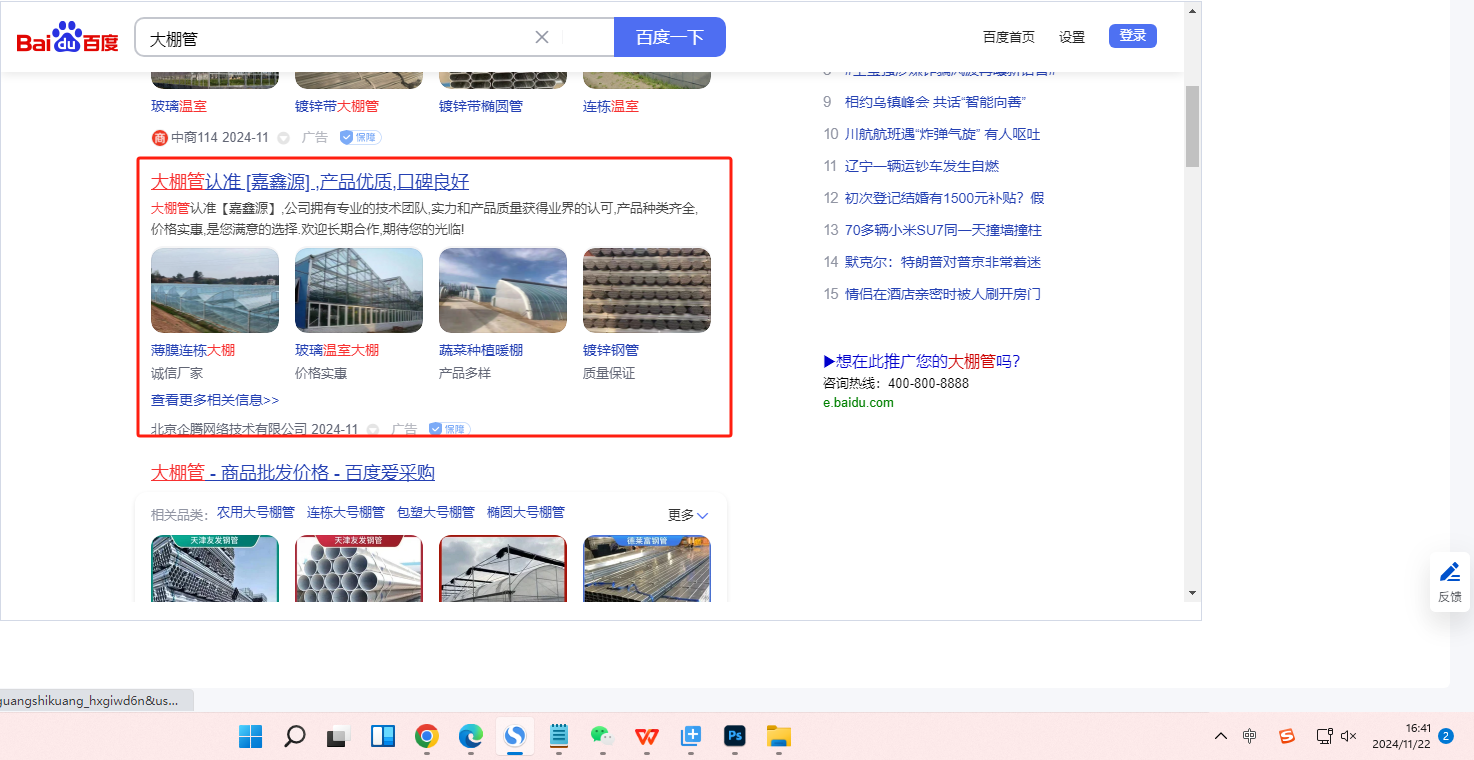
Task: Launch WPS Office from the taskbar
Action: [x=647, y=737]
